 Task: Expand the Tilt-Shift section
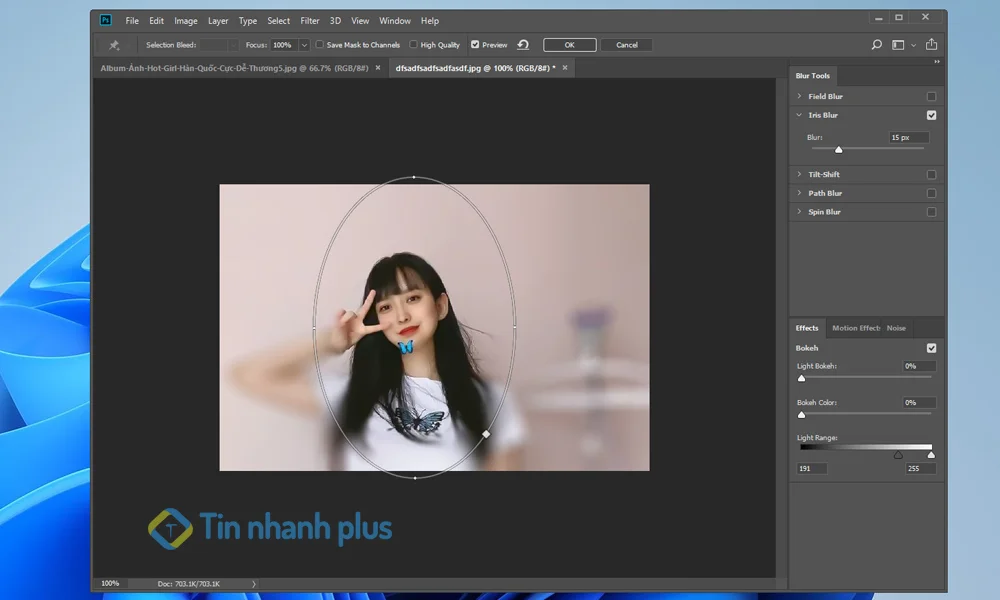[800, 174]
